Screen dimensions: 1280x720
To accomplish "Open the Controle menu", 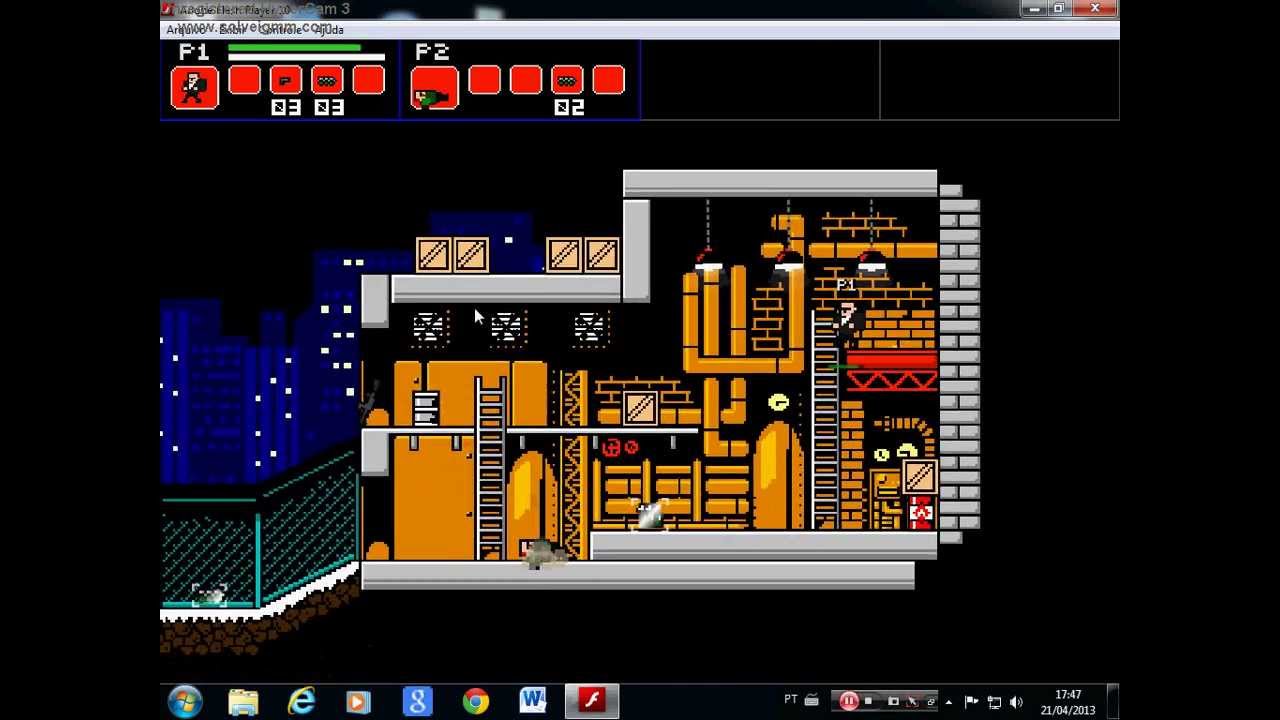I will (x=279, y=30).
